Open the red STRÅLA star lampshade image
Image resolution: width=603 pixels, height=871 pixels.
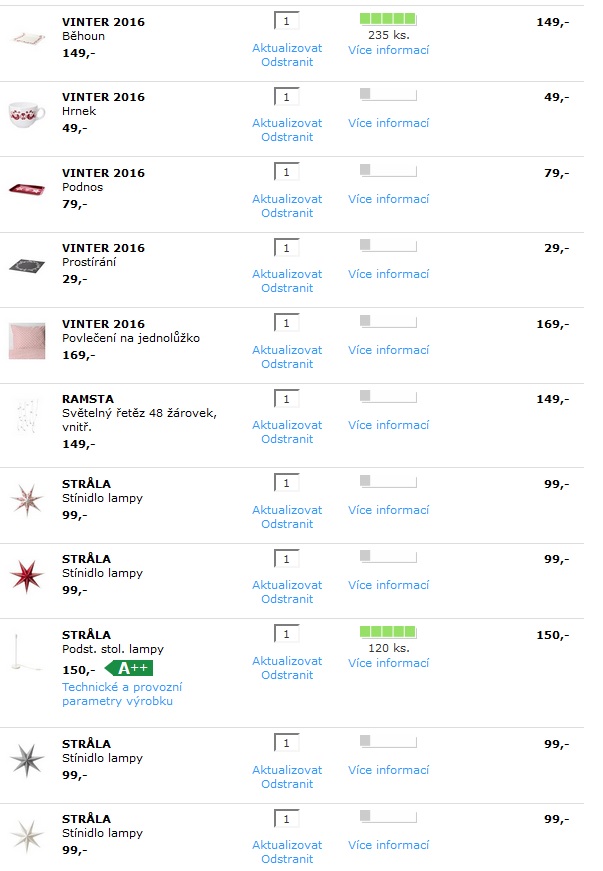click(27, 576)
